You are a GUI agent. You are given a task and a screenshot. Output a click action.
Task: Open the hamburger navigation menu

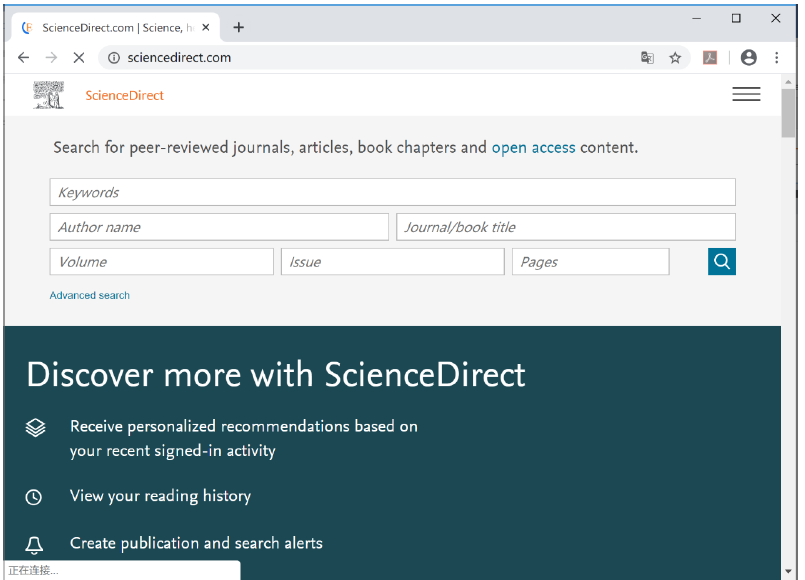click(746, 94)
